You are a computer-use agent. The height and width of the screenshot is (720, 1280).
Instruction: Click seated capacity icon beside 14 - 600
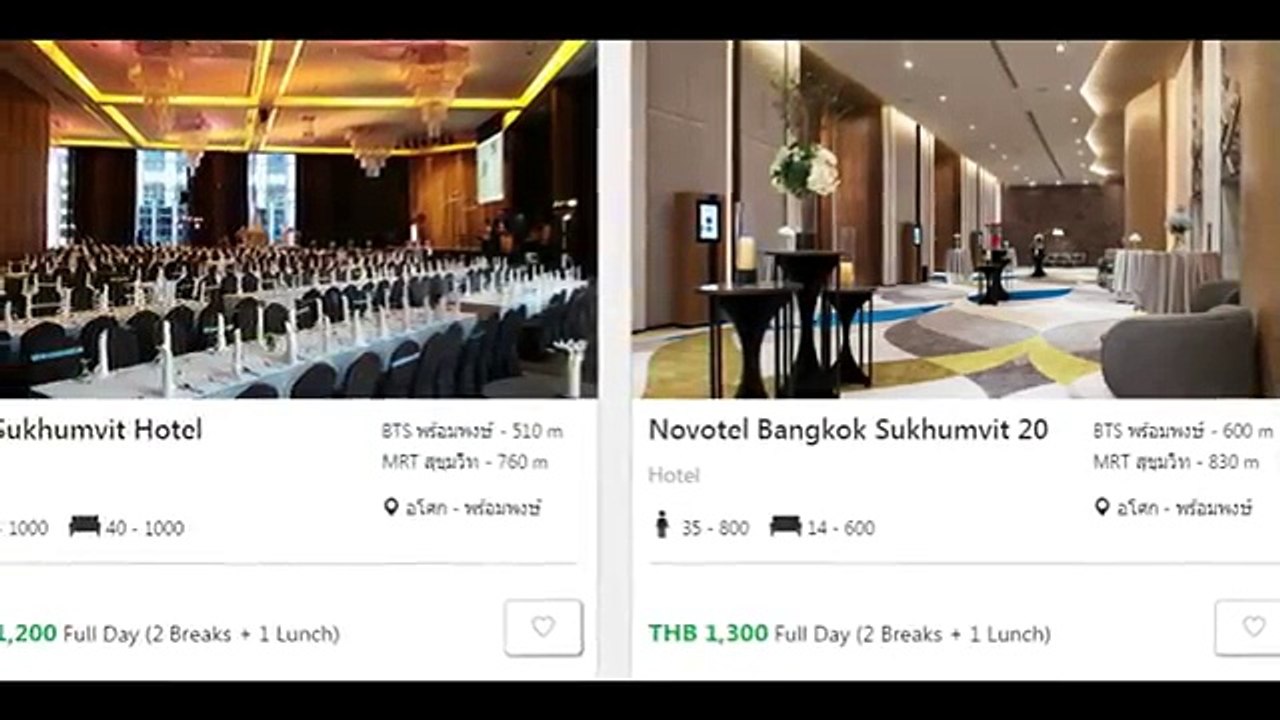coord(786,525)
